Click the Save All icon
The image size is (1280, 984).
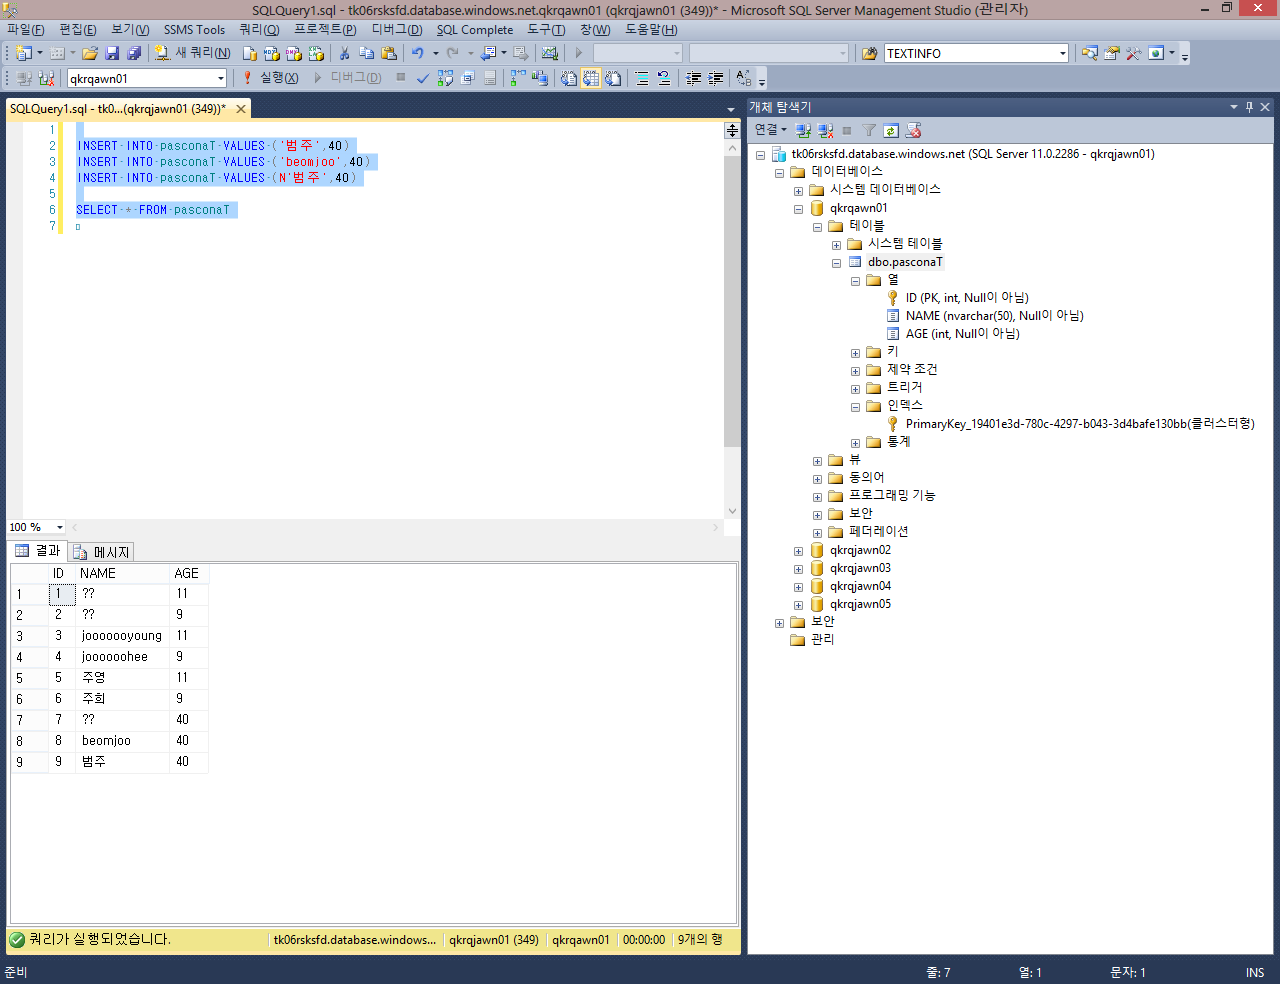click(x=134, y=53)
